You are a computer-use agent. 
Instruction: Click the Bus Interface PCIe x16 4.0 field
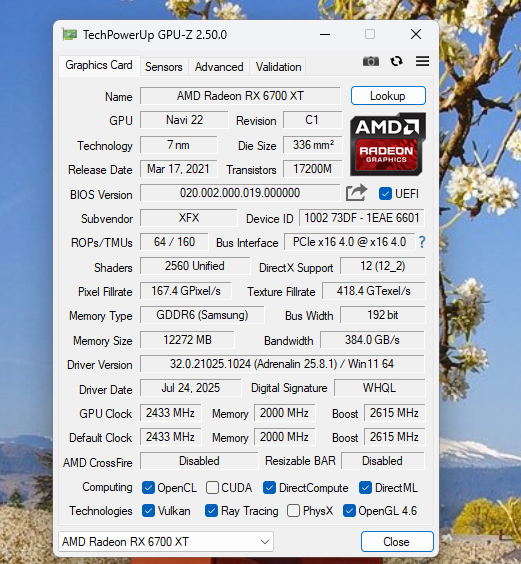pos(349,242)
